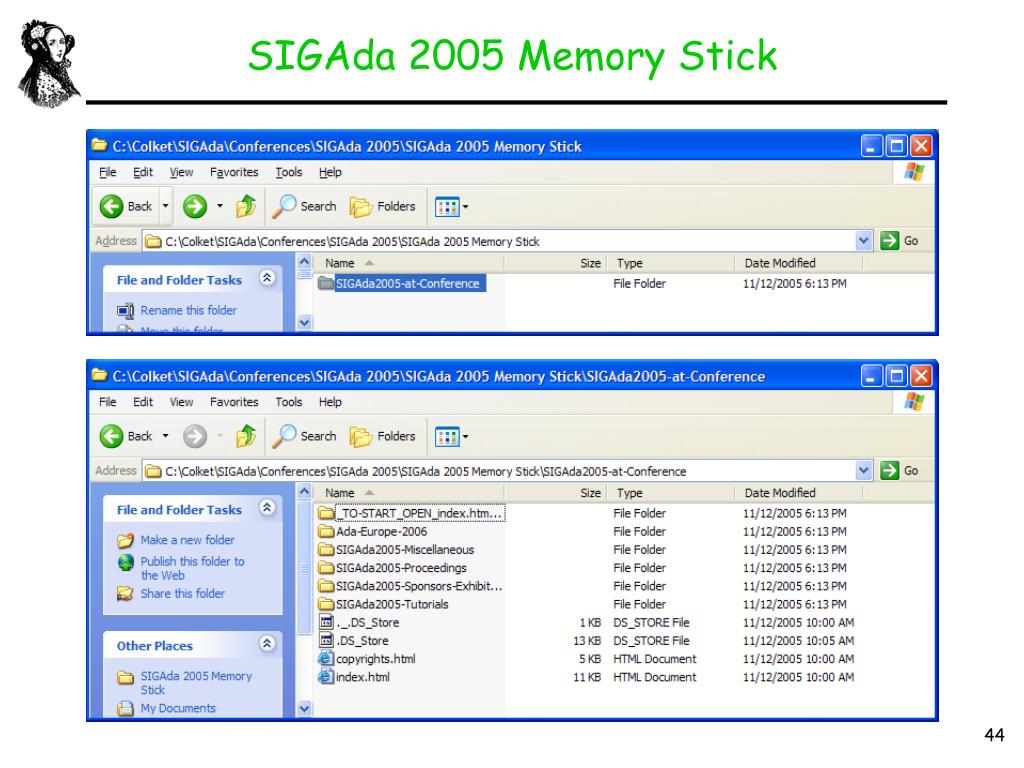1024x768 pixels.
Task: Open Back history dropdown in top window
Action: (x=165, y=206)
